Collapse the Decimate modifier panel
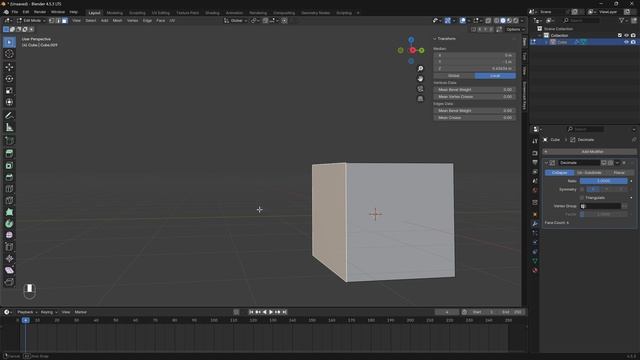This screenshot has width=640, height=360. (547, 163)
